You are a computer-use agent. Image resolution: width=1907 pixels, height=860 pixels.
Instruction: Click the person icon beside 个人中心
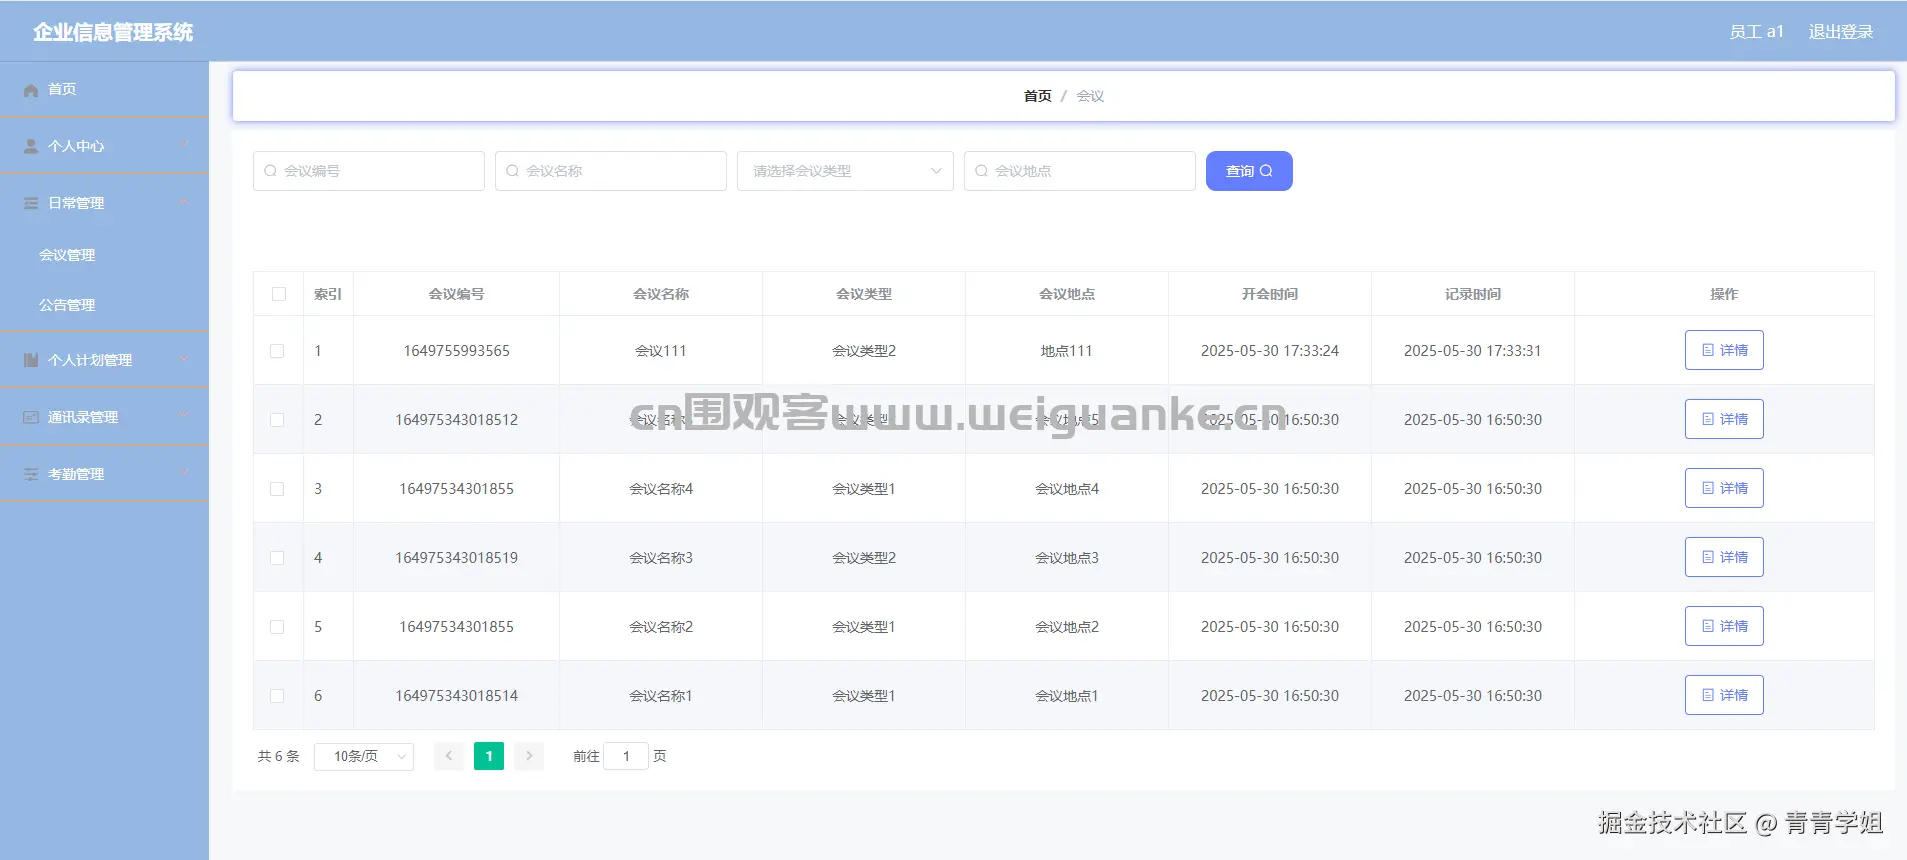tap(31, 146)
